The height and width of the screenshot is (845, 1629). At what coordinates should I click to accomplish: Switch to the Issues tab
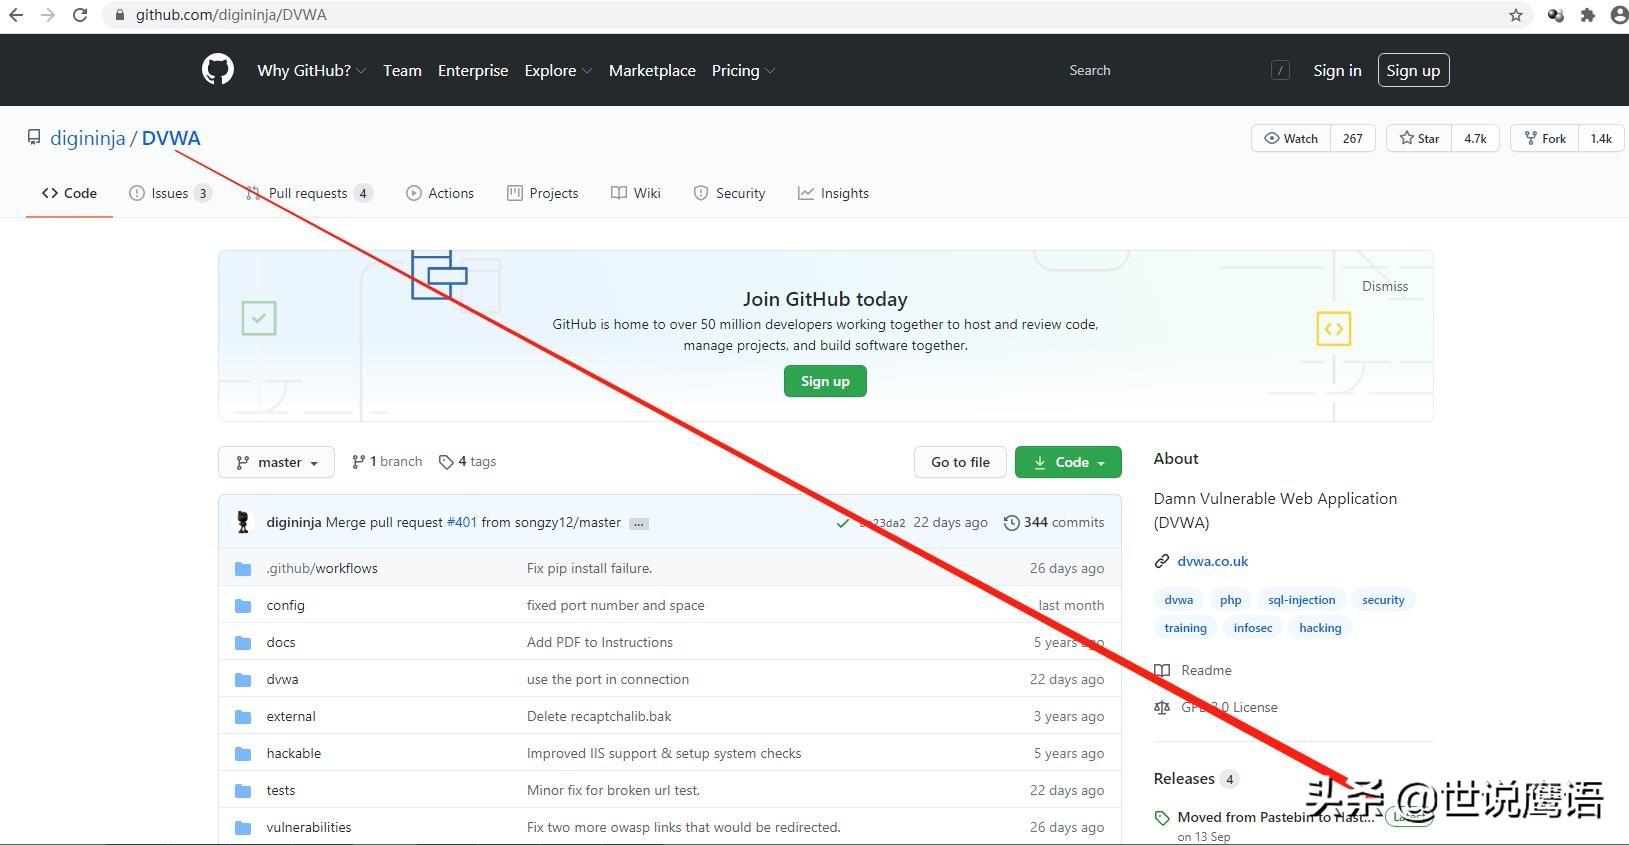point(169,193)
